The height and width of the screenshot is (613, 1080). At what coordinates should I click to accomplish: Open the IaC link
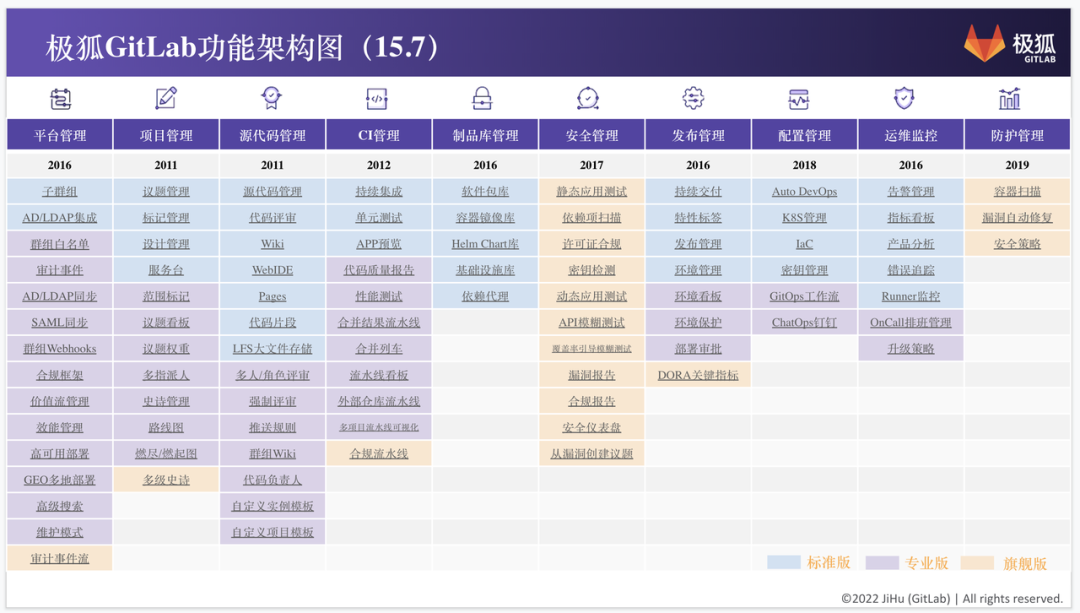(804, 244)
